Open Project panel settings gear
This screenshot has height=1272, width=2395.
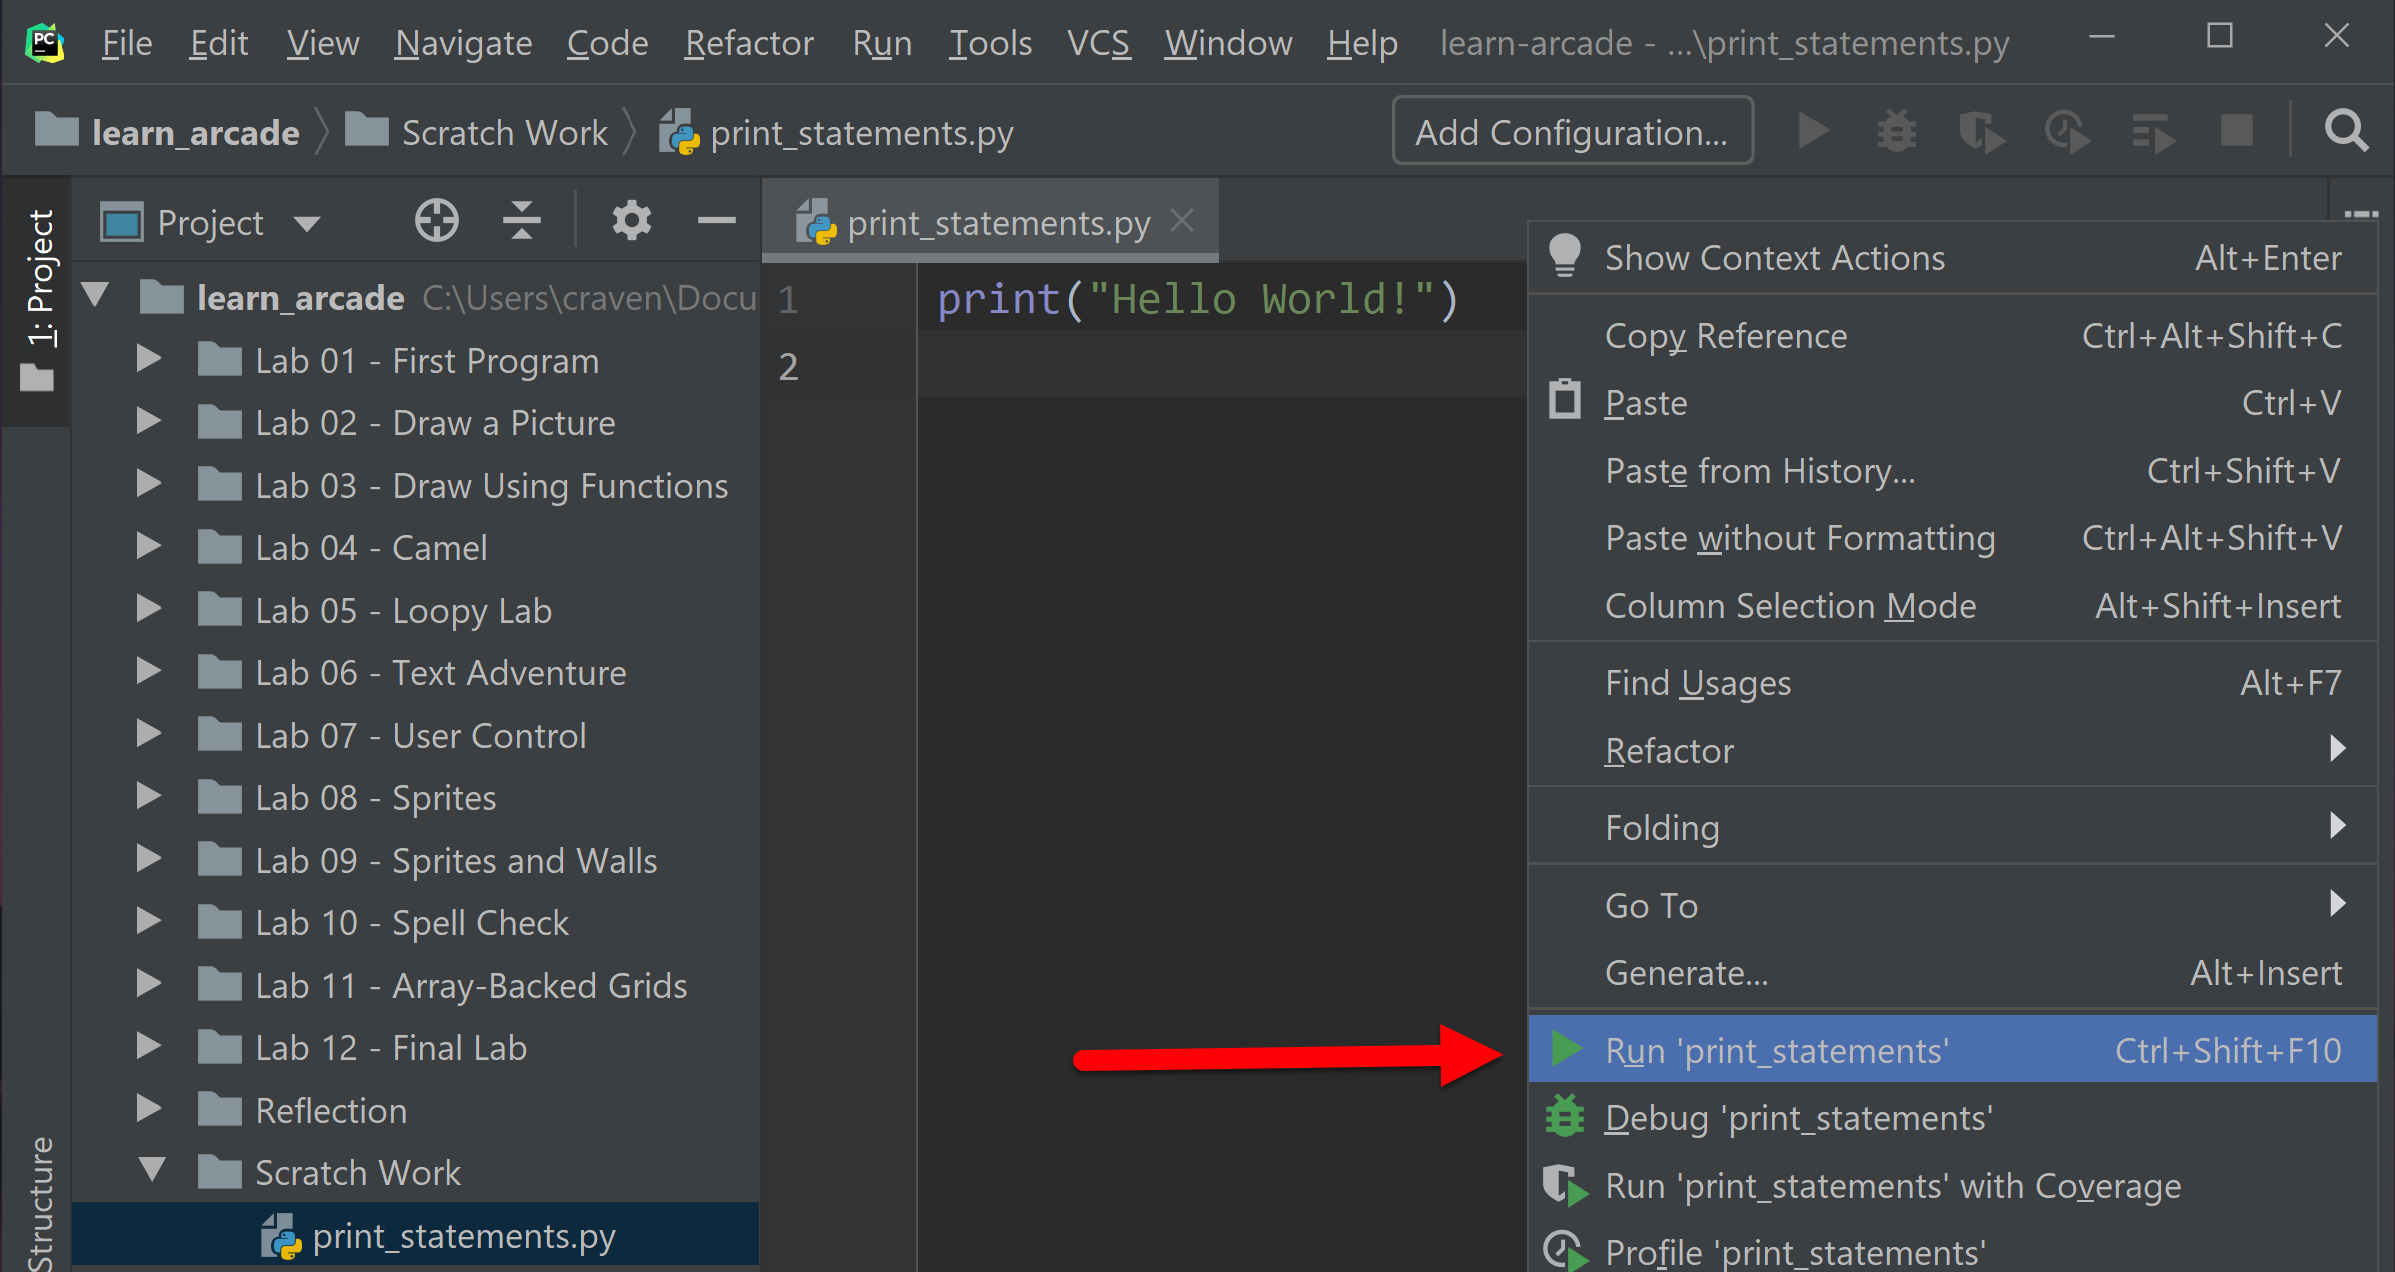631,220
